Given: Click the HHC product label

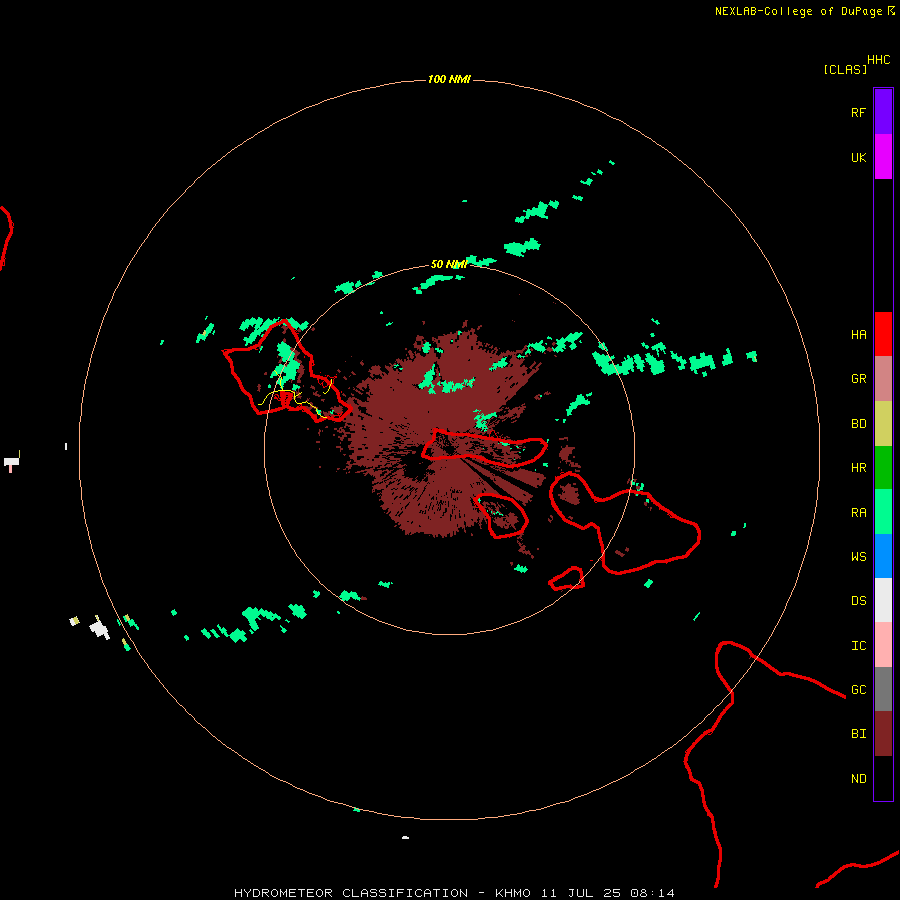Looking at the screenshot, I should pyautogui.click(x=879, y=60).
